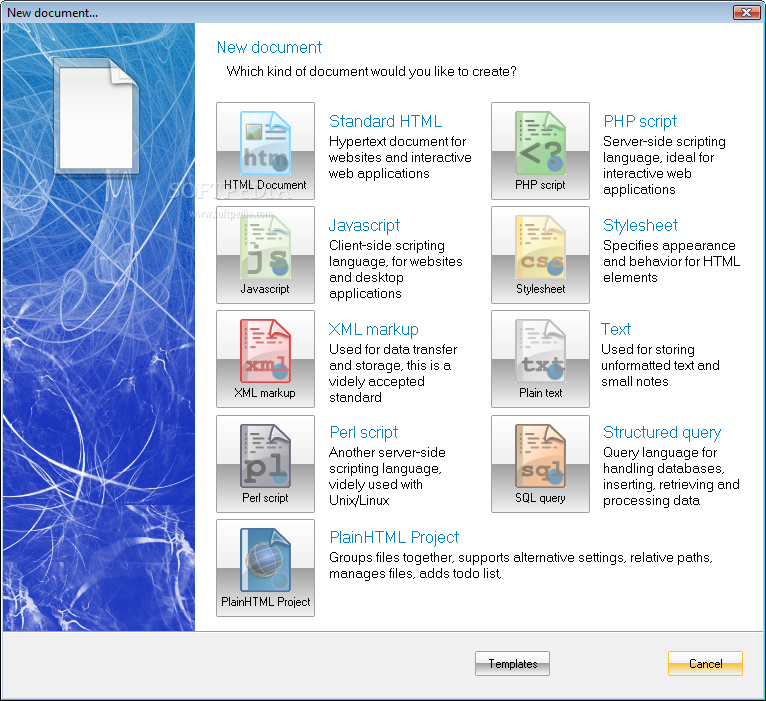
Task: Click the Structured query heading link
Action: (662, 432)
